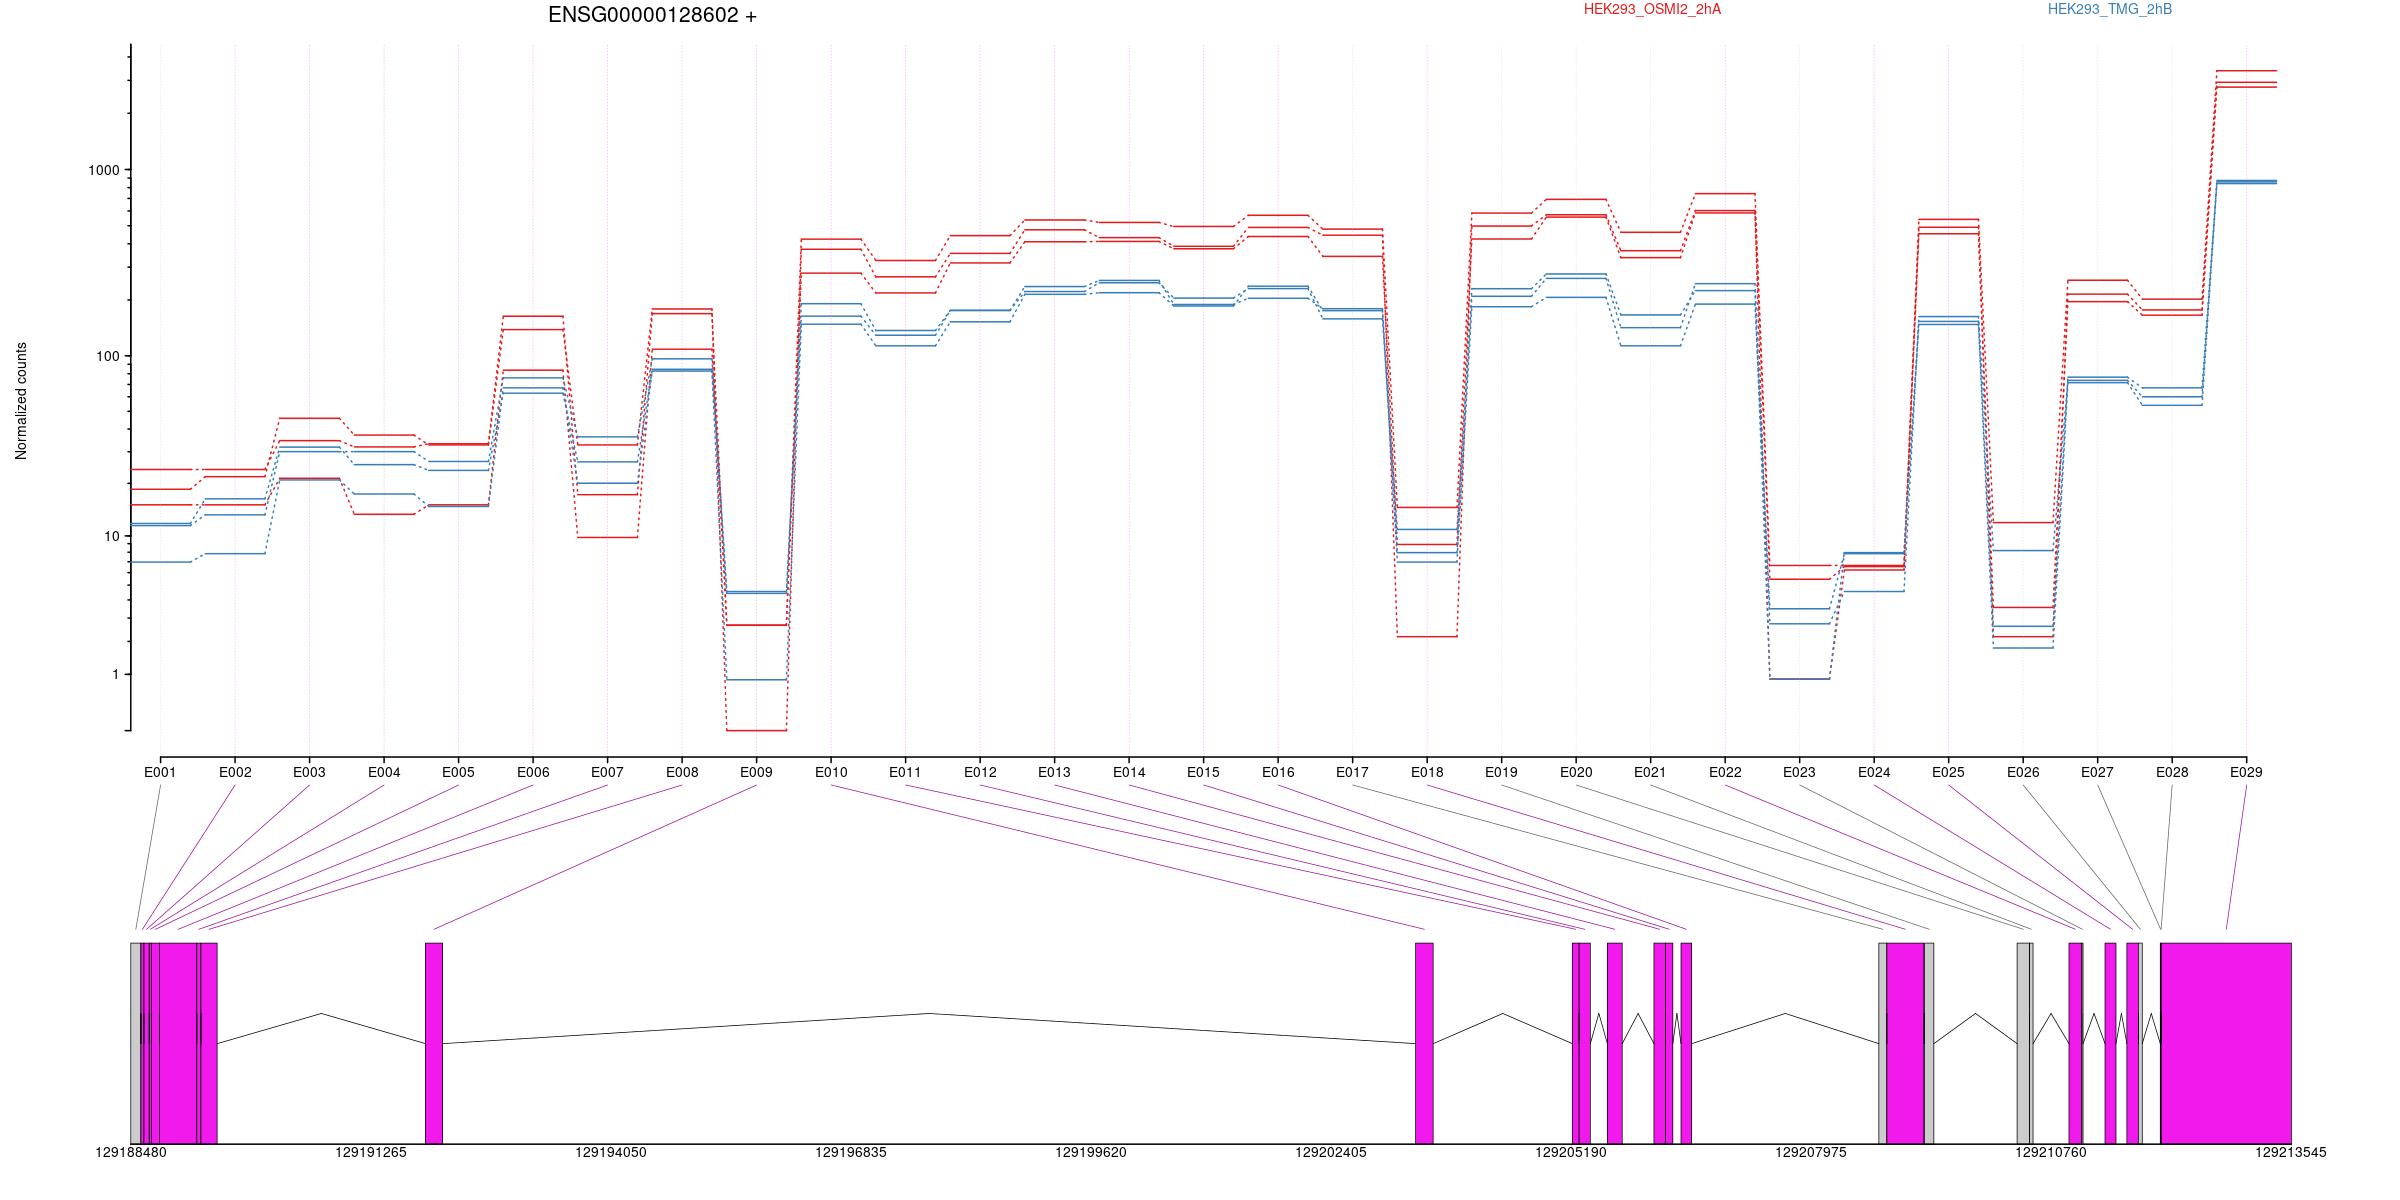Select exon label E017
The width and height of the screenshot is (2400, 1200).
pos(1352,772)
